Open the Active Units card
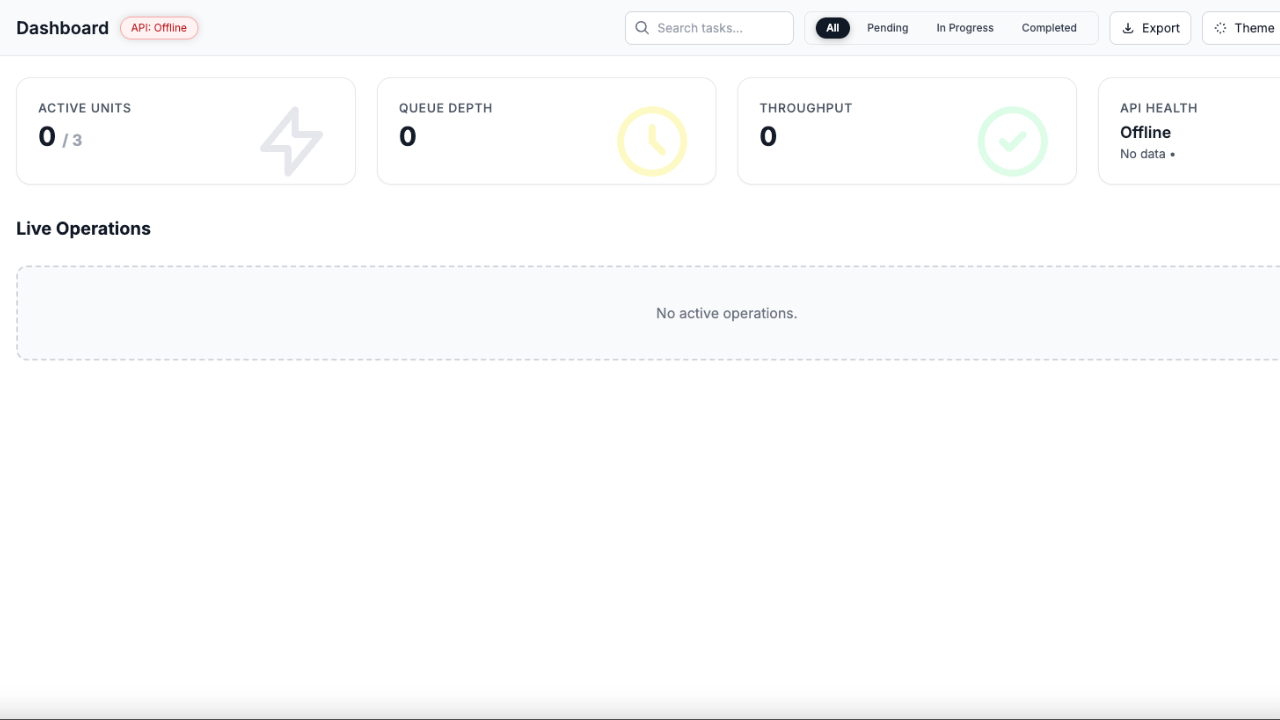This screenshot has width=1280, height=720. (x=186, y=131)
